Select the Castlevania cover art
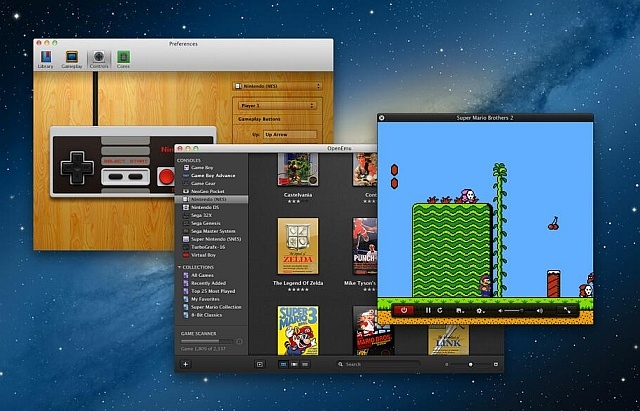640x411 pixels. tap(298, 169)
